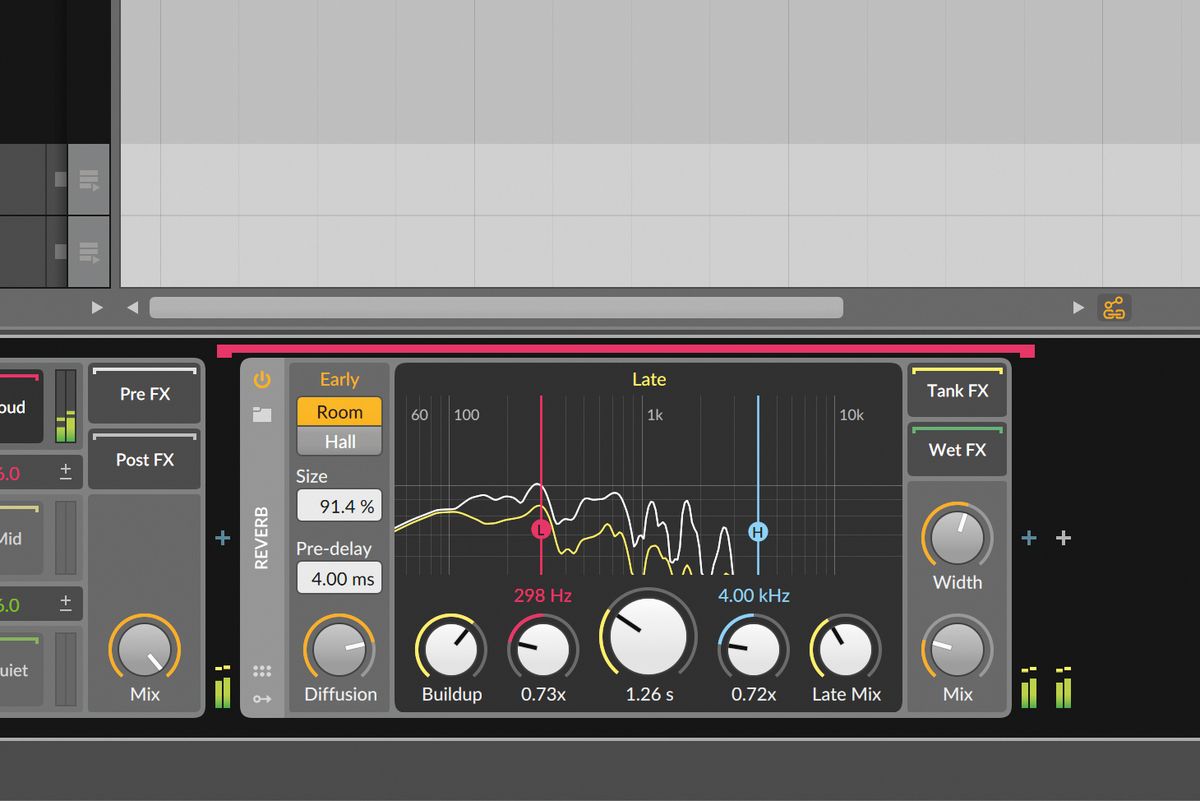The height and width of the screenshot is (801, 1200).
Task: Open the Post FX chain
Action: (x=144, y=460)
